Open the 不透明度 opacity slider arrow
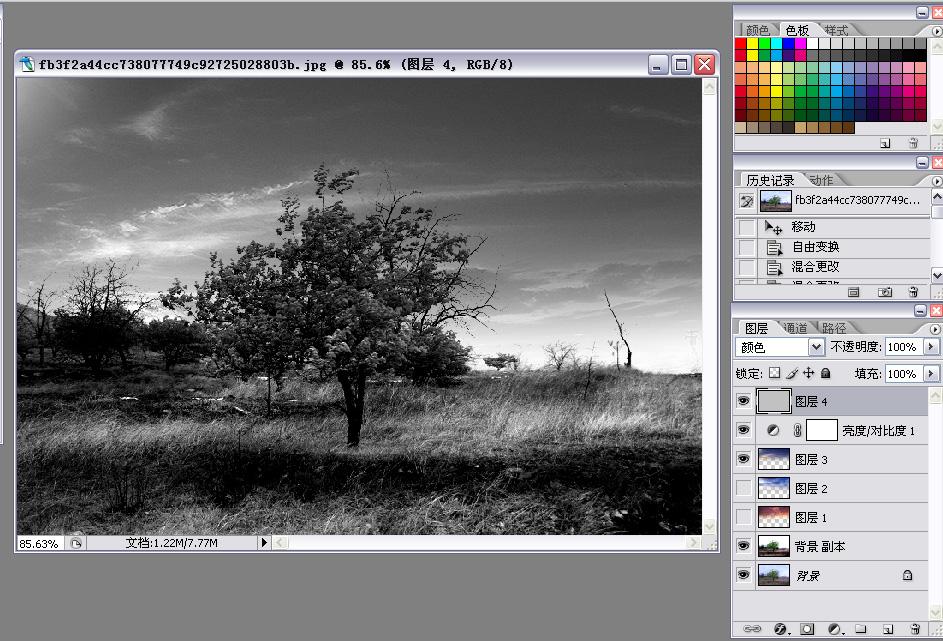The height and width of the screenshot is (641, 943). pyautogui.click(x=931, y=347)
